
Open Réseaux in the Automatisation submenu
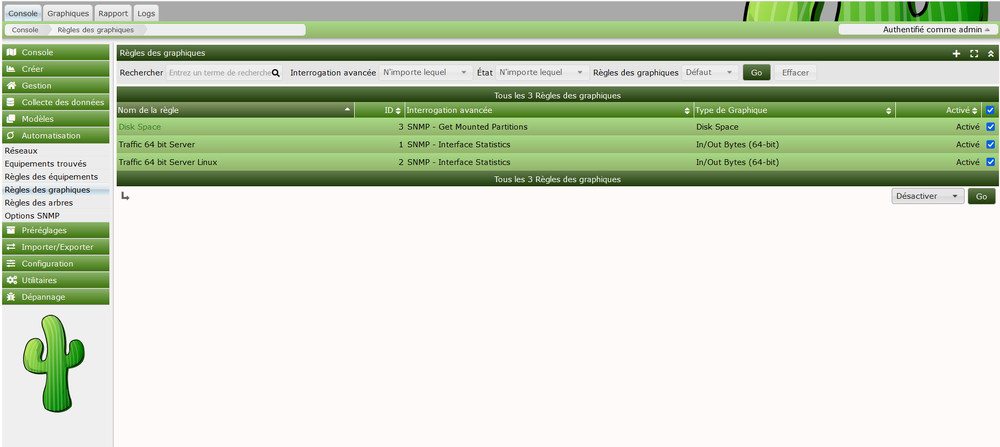click(x=21, y=151)
